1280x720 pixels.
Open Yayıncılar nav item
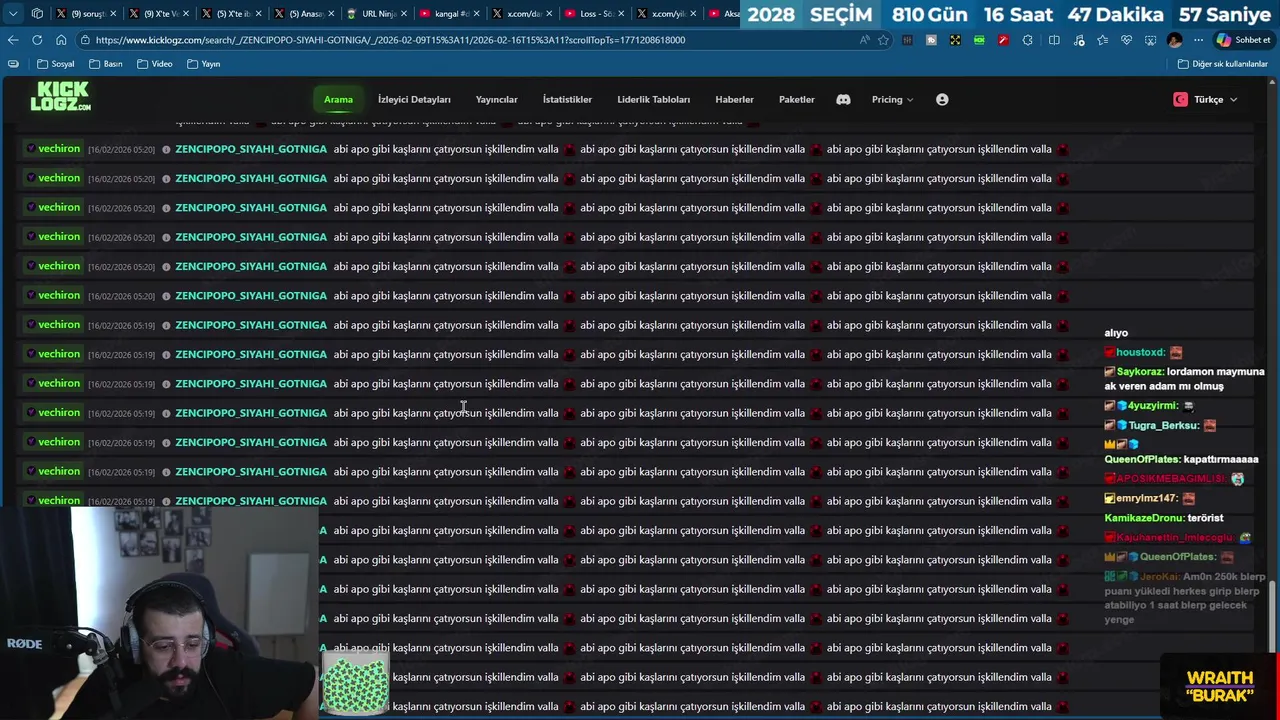point(496,100)
